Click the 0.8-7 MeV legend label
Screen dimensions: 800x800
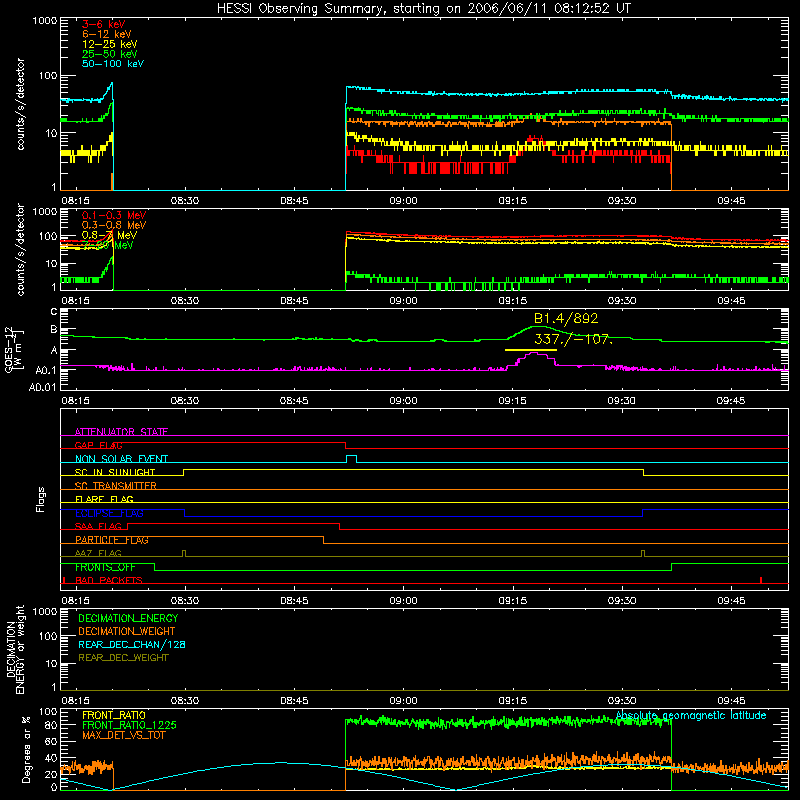tap(109, 235)
